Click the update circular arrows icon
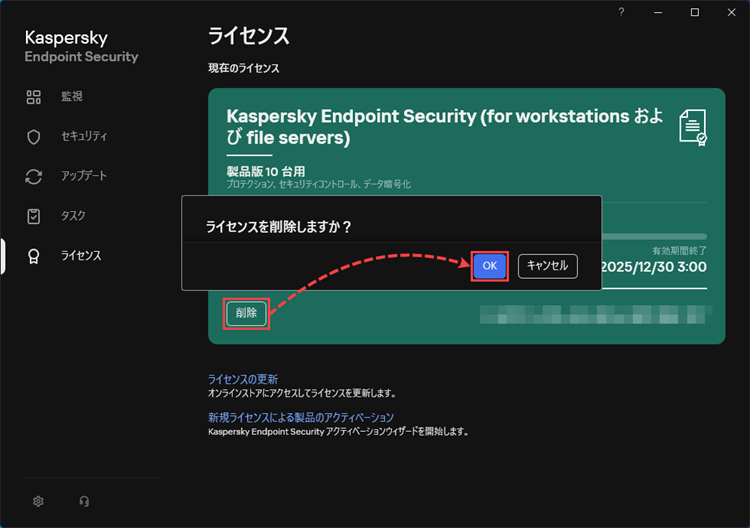The height and width of the screenshot is (528, 750). point(33,176)
